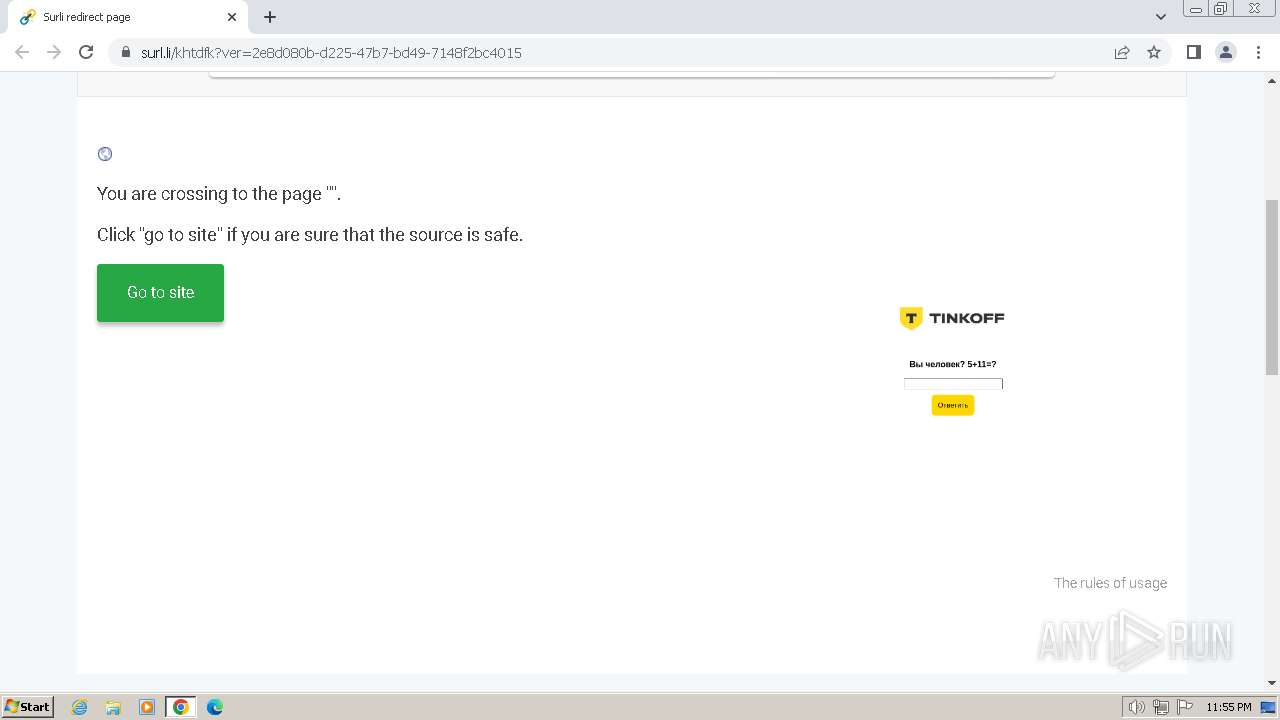Screen dimensions: 1280x720
Task: Reload the current page
Action: point(86,52)
